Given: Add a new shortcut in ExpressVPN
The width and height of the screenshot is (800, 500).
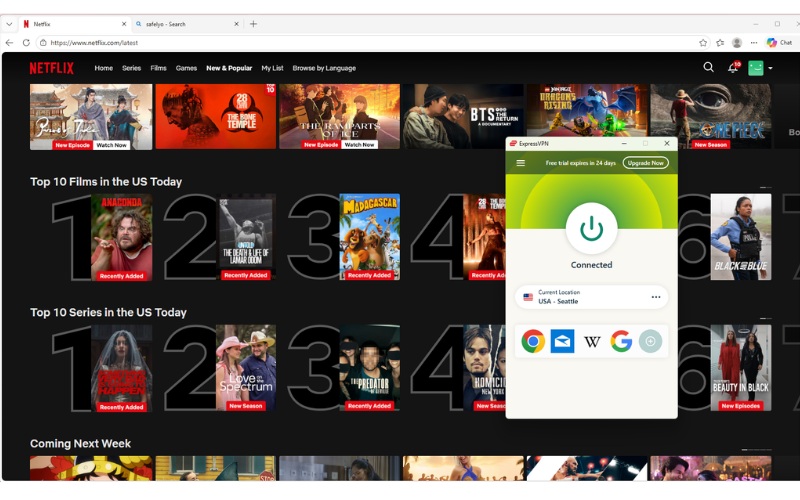Looking at the screenshot, I should tap(650, 341).
